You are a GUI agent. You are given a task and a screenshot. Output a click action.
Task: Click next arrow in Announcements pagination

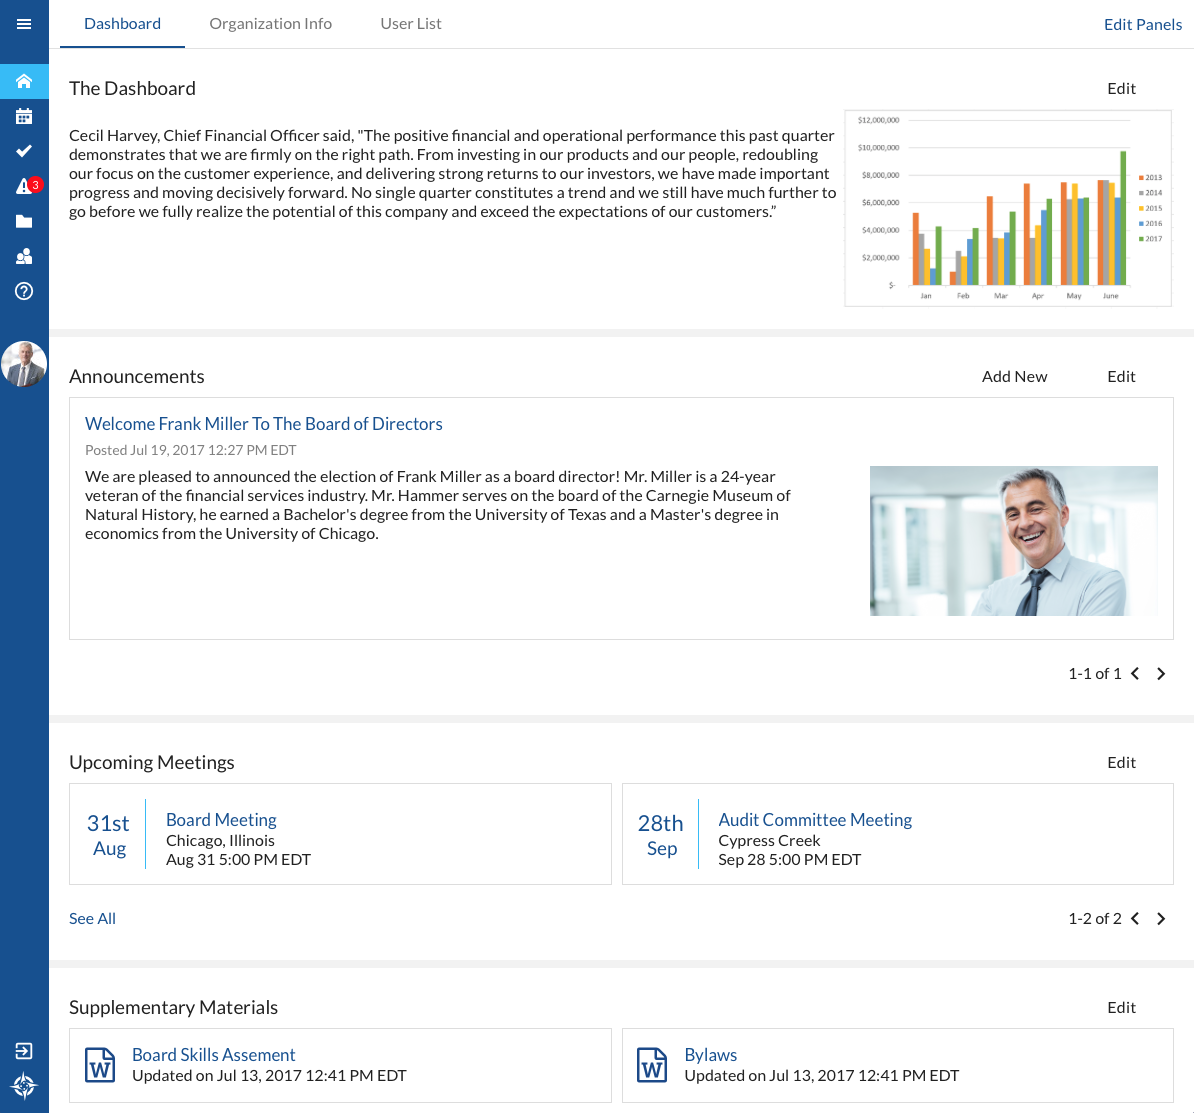1160,673
